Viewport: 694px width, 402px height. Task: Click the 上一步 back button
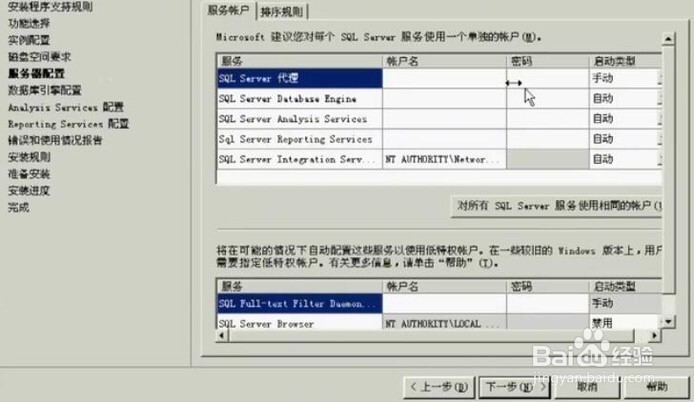click(439, 387)
